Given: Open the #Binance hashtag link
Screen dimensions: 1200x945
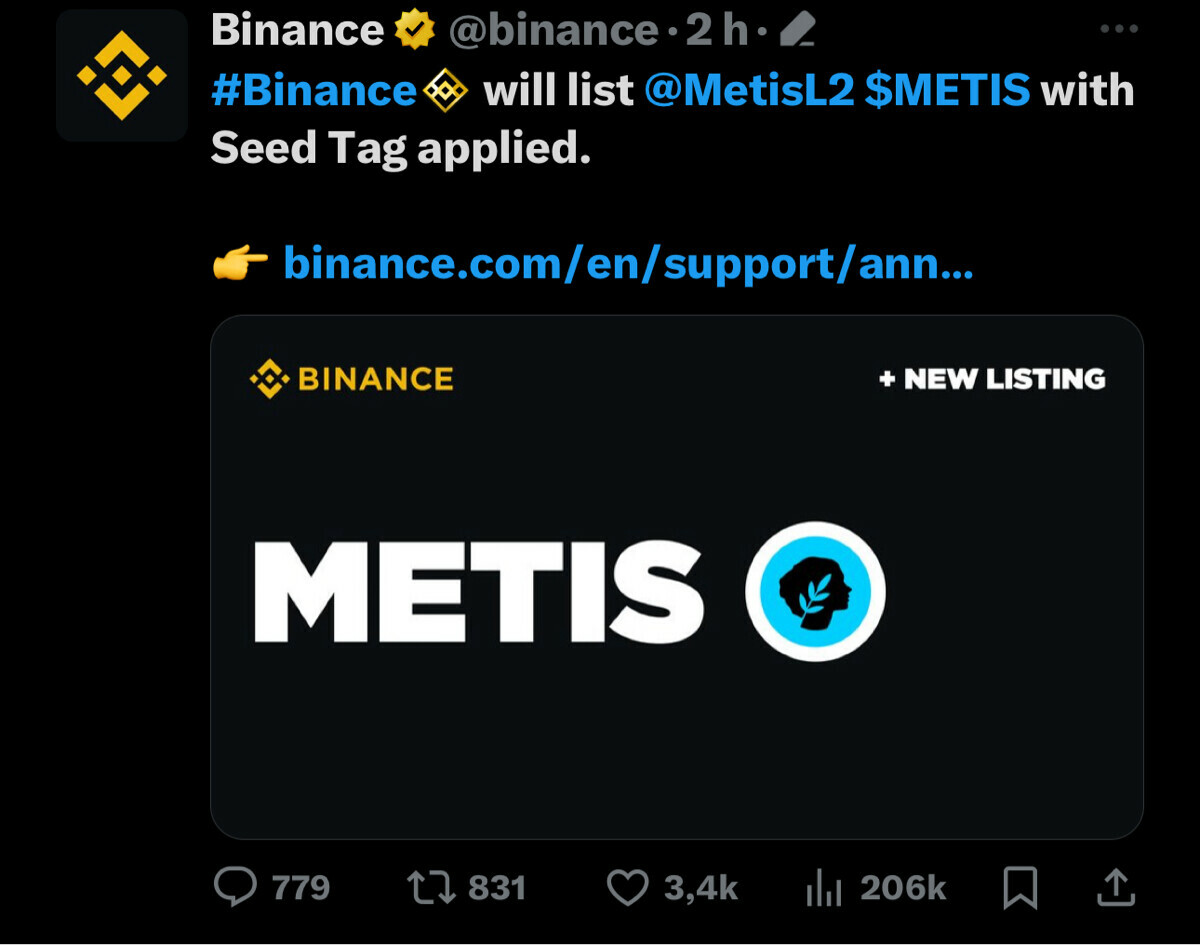Looking at the screenshot, I should point(313,91).
